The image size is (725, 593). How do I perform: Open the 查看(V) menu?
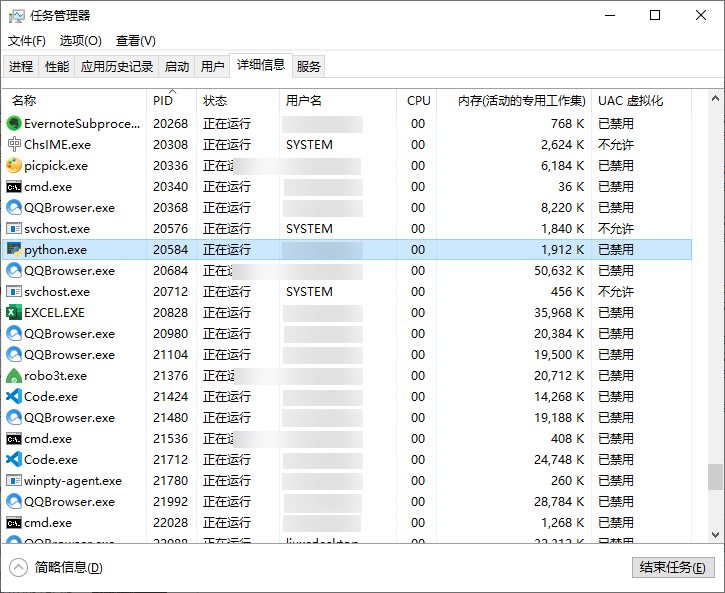point(135,41)
